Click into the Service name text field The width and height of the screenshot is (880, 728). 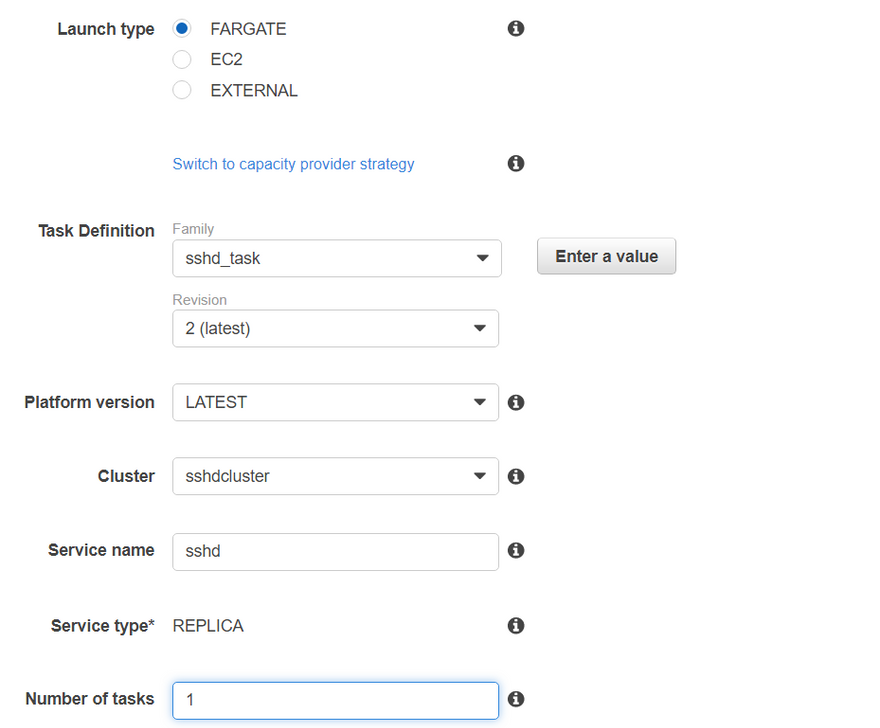pos(335,551)
